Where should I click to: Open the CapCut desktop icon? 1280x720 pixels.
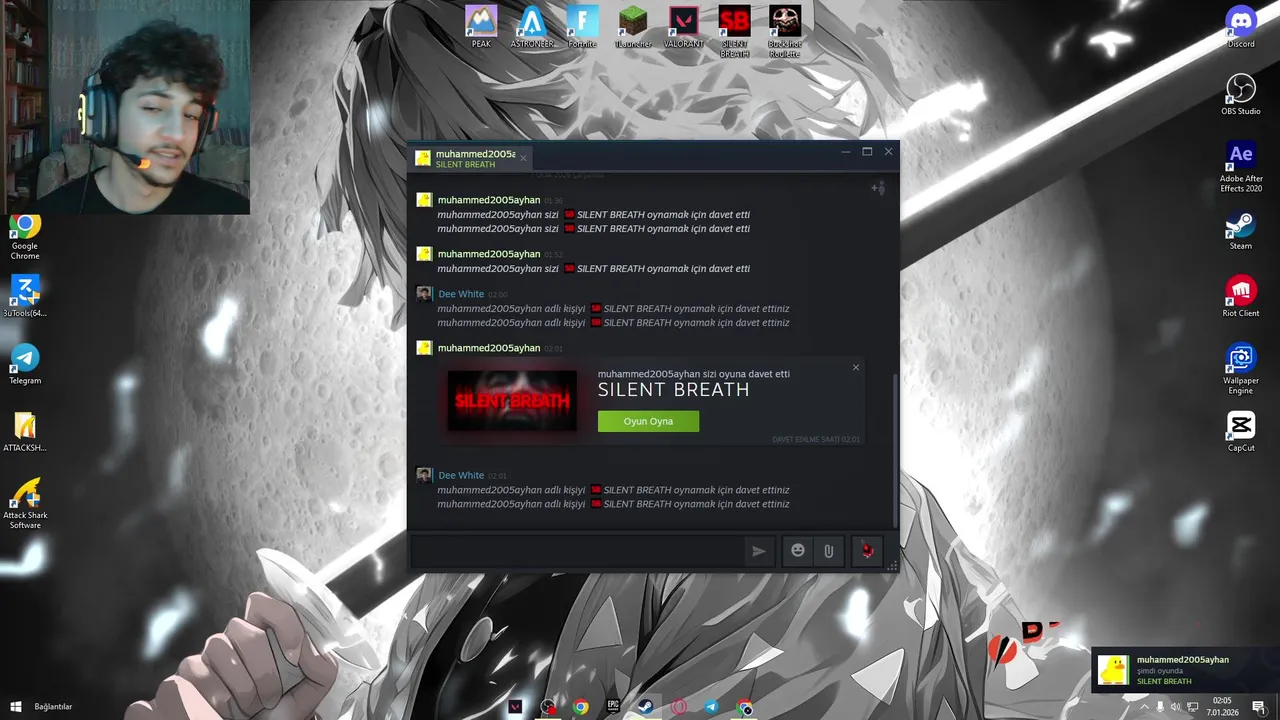pyautogui.click(x=1241, y=431)
